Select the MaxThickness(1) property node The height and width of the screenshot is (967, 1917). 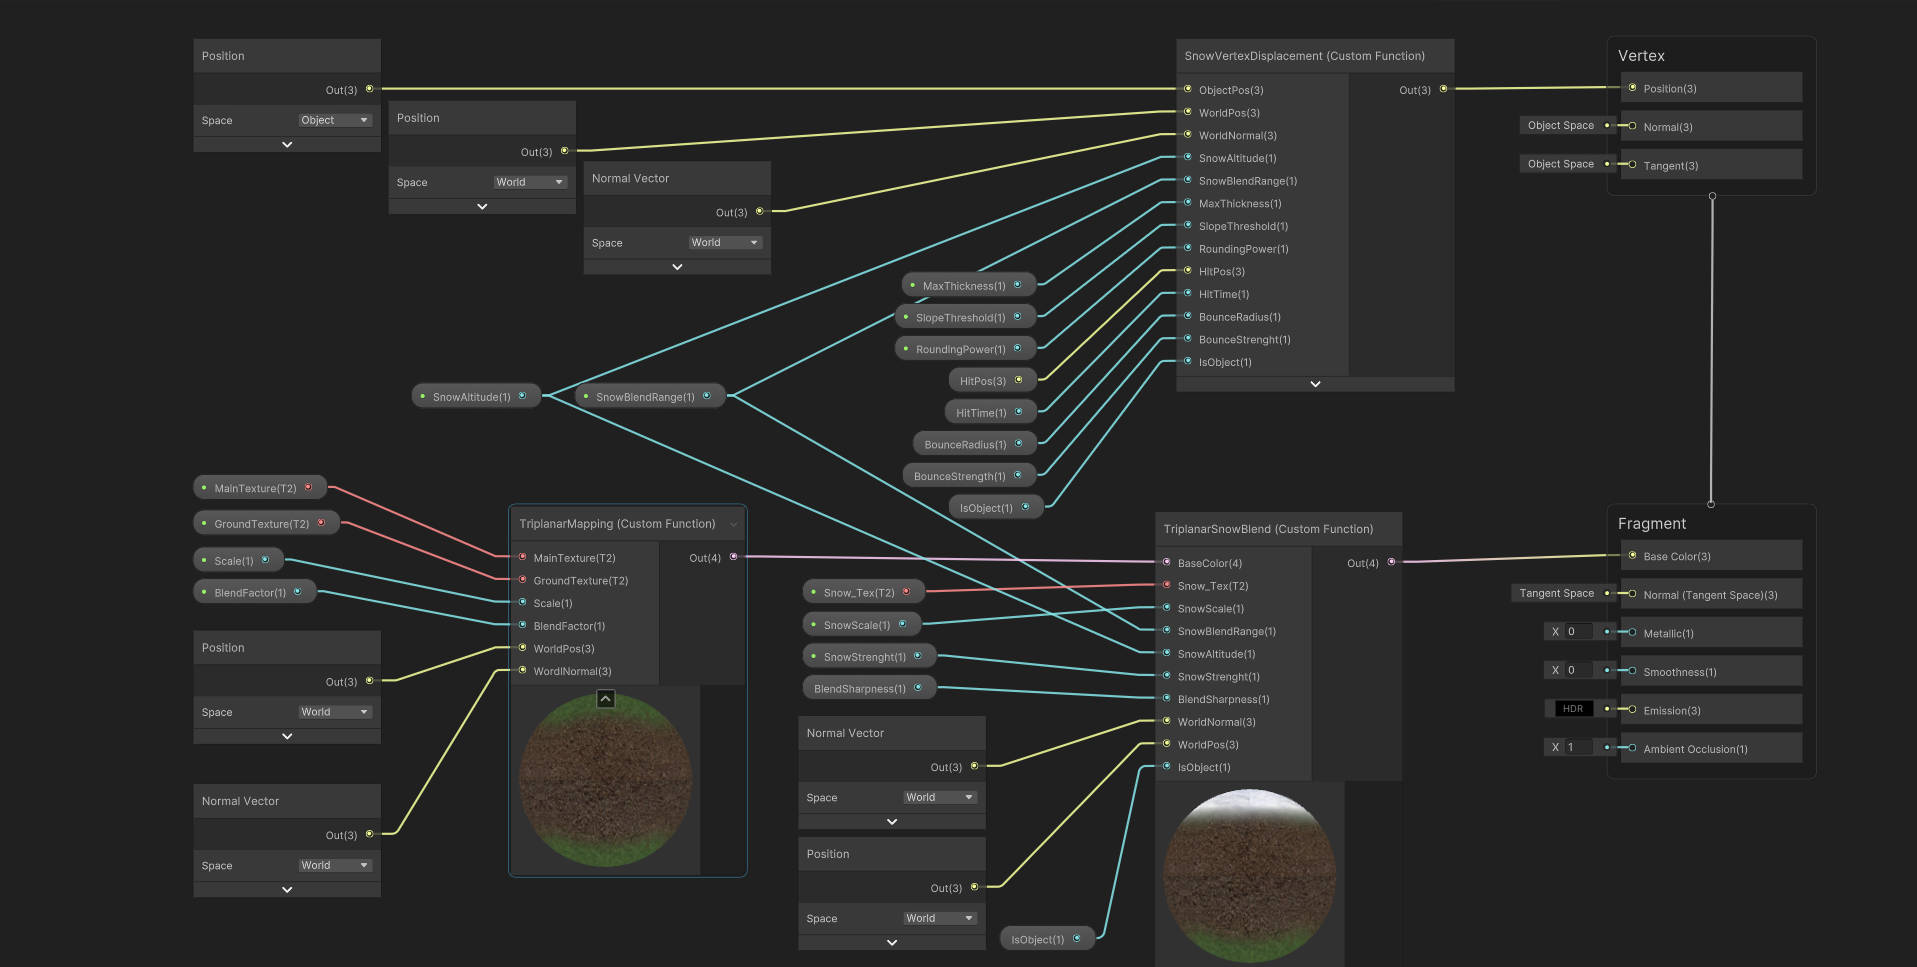(968, 285)
